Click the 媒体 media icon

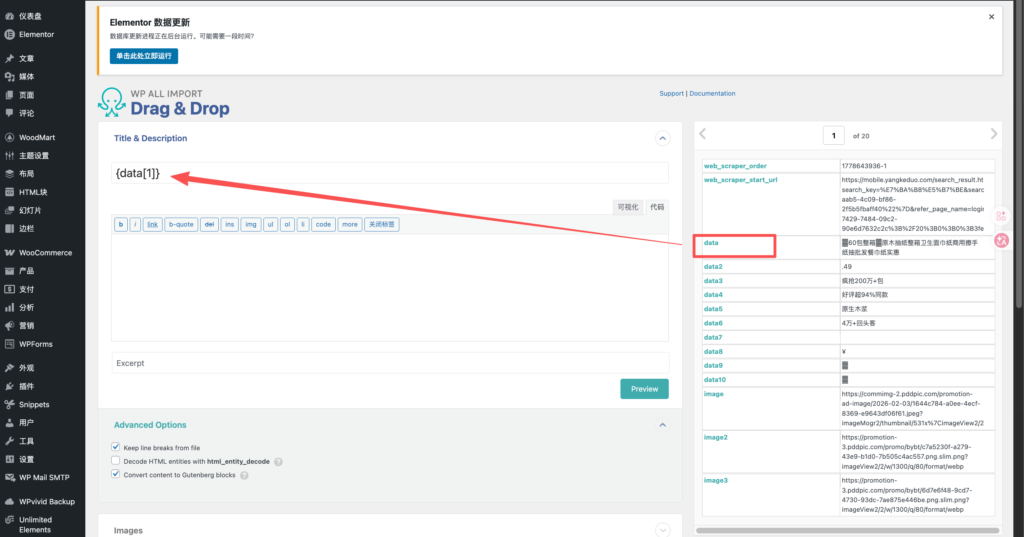point(9,76)
